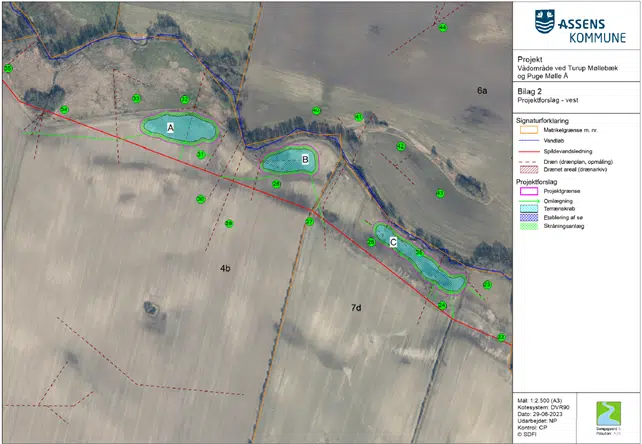Viewport: 642px width, 444px height.
Task: Select the pond label B marker
Action: click(305, 159)
